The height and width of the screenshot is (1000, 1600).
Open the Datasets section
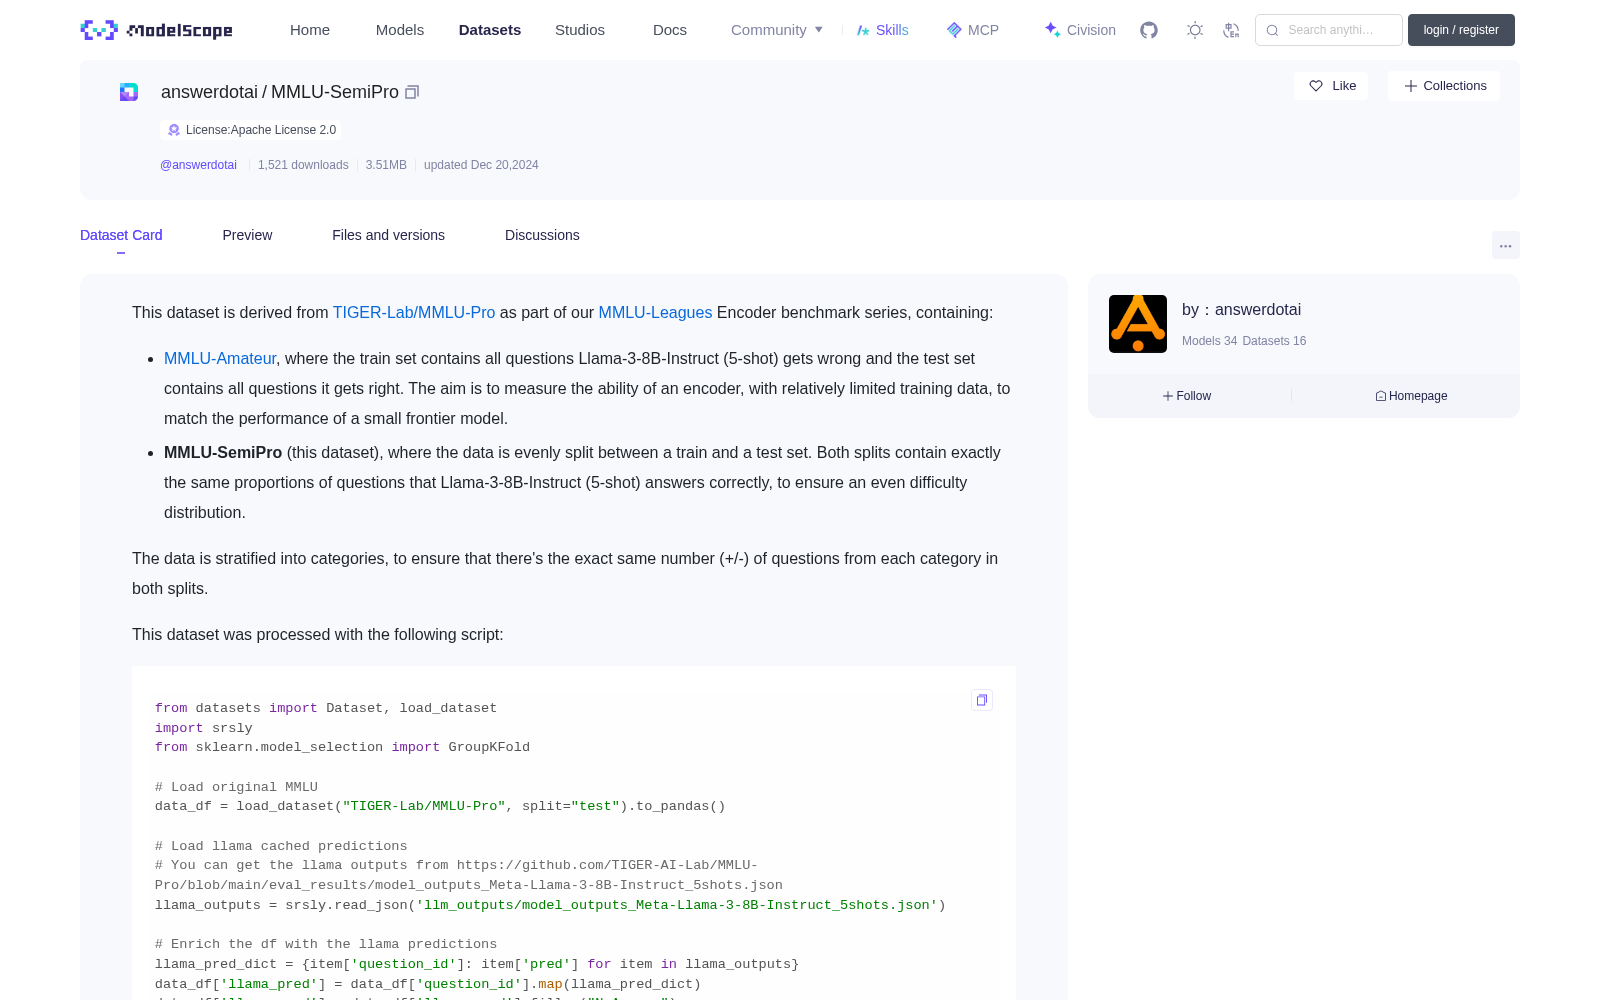490,30
